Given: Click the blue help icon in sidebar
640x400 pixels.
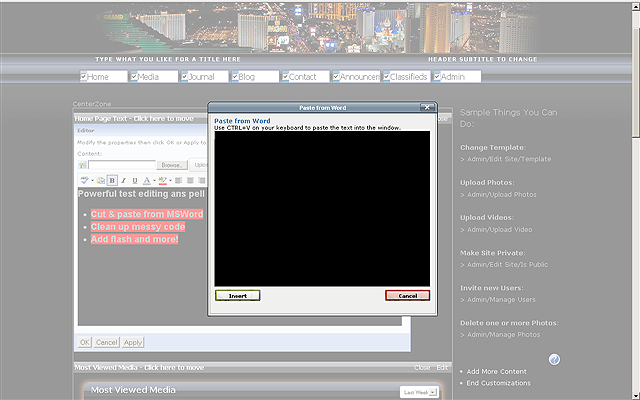Looking at the screenshot, I should (x=555, y=359).
